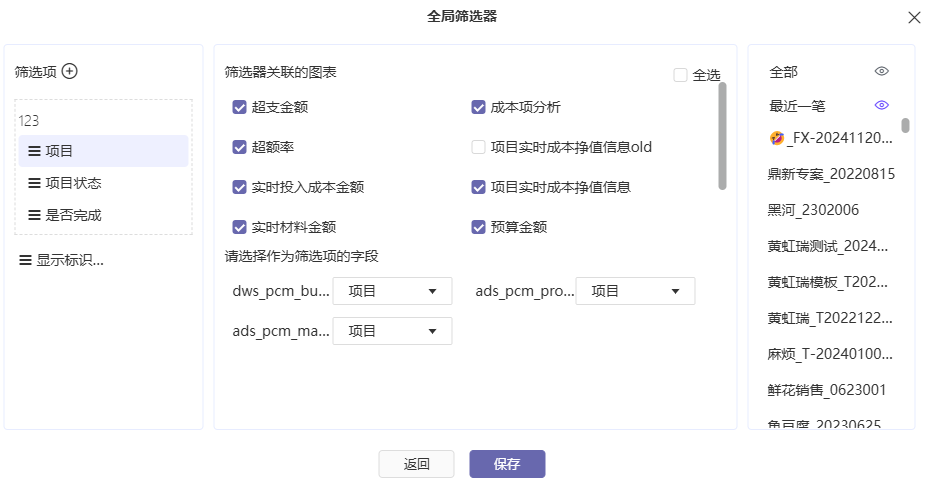Click chart list vertical scrollbar
This screenshot has height=484, width=938.
tap(722, 136)
